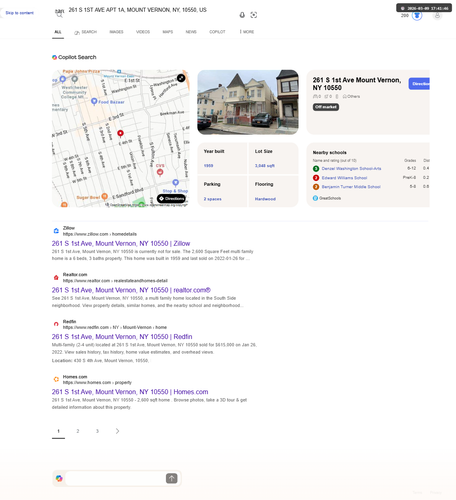Image resolution: width=456 pixels, height=500 pixels.
Task: Click the Edward Williams School rating badge
Action: 316,178
